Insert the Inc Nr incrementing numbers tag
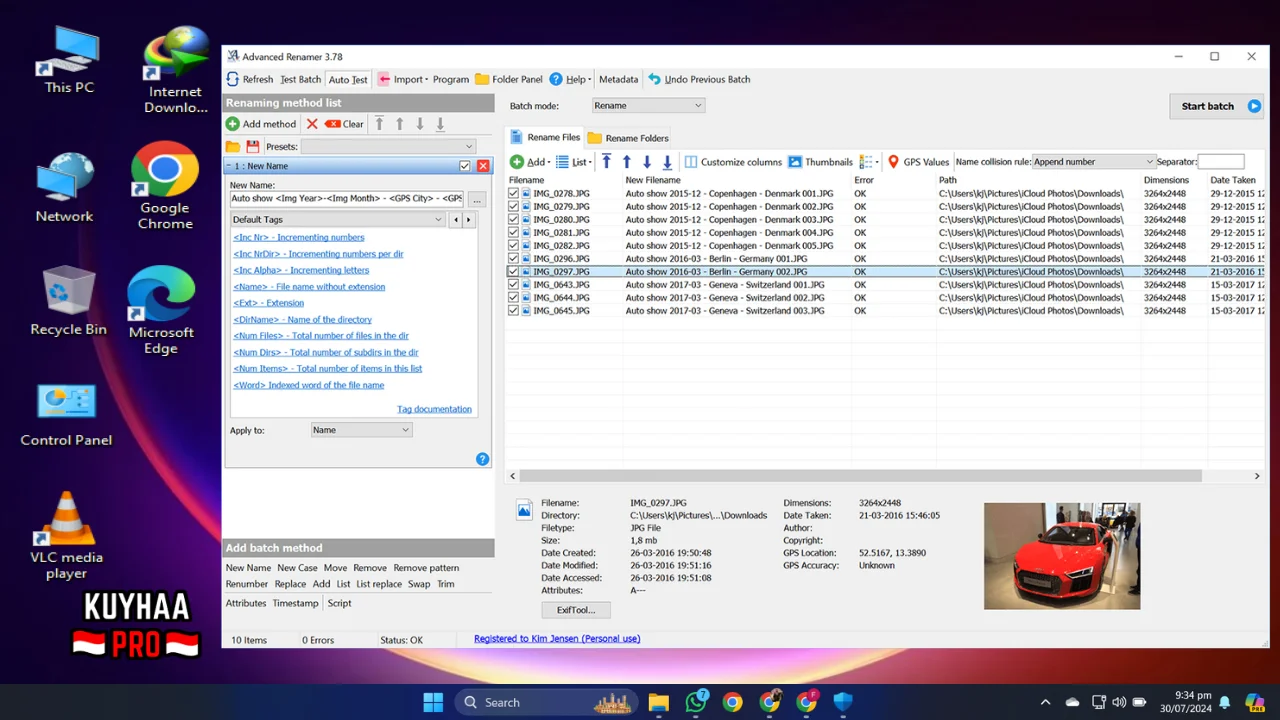The image size is (1280, 720). pyautogui.click(x=299, y=237)
